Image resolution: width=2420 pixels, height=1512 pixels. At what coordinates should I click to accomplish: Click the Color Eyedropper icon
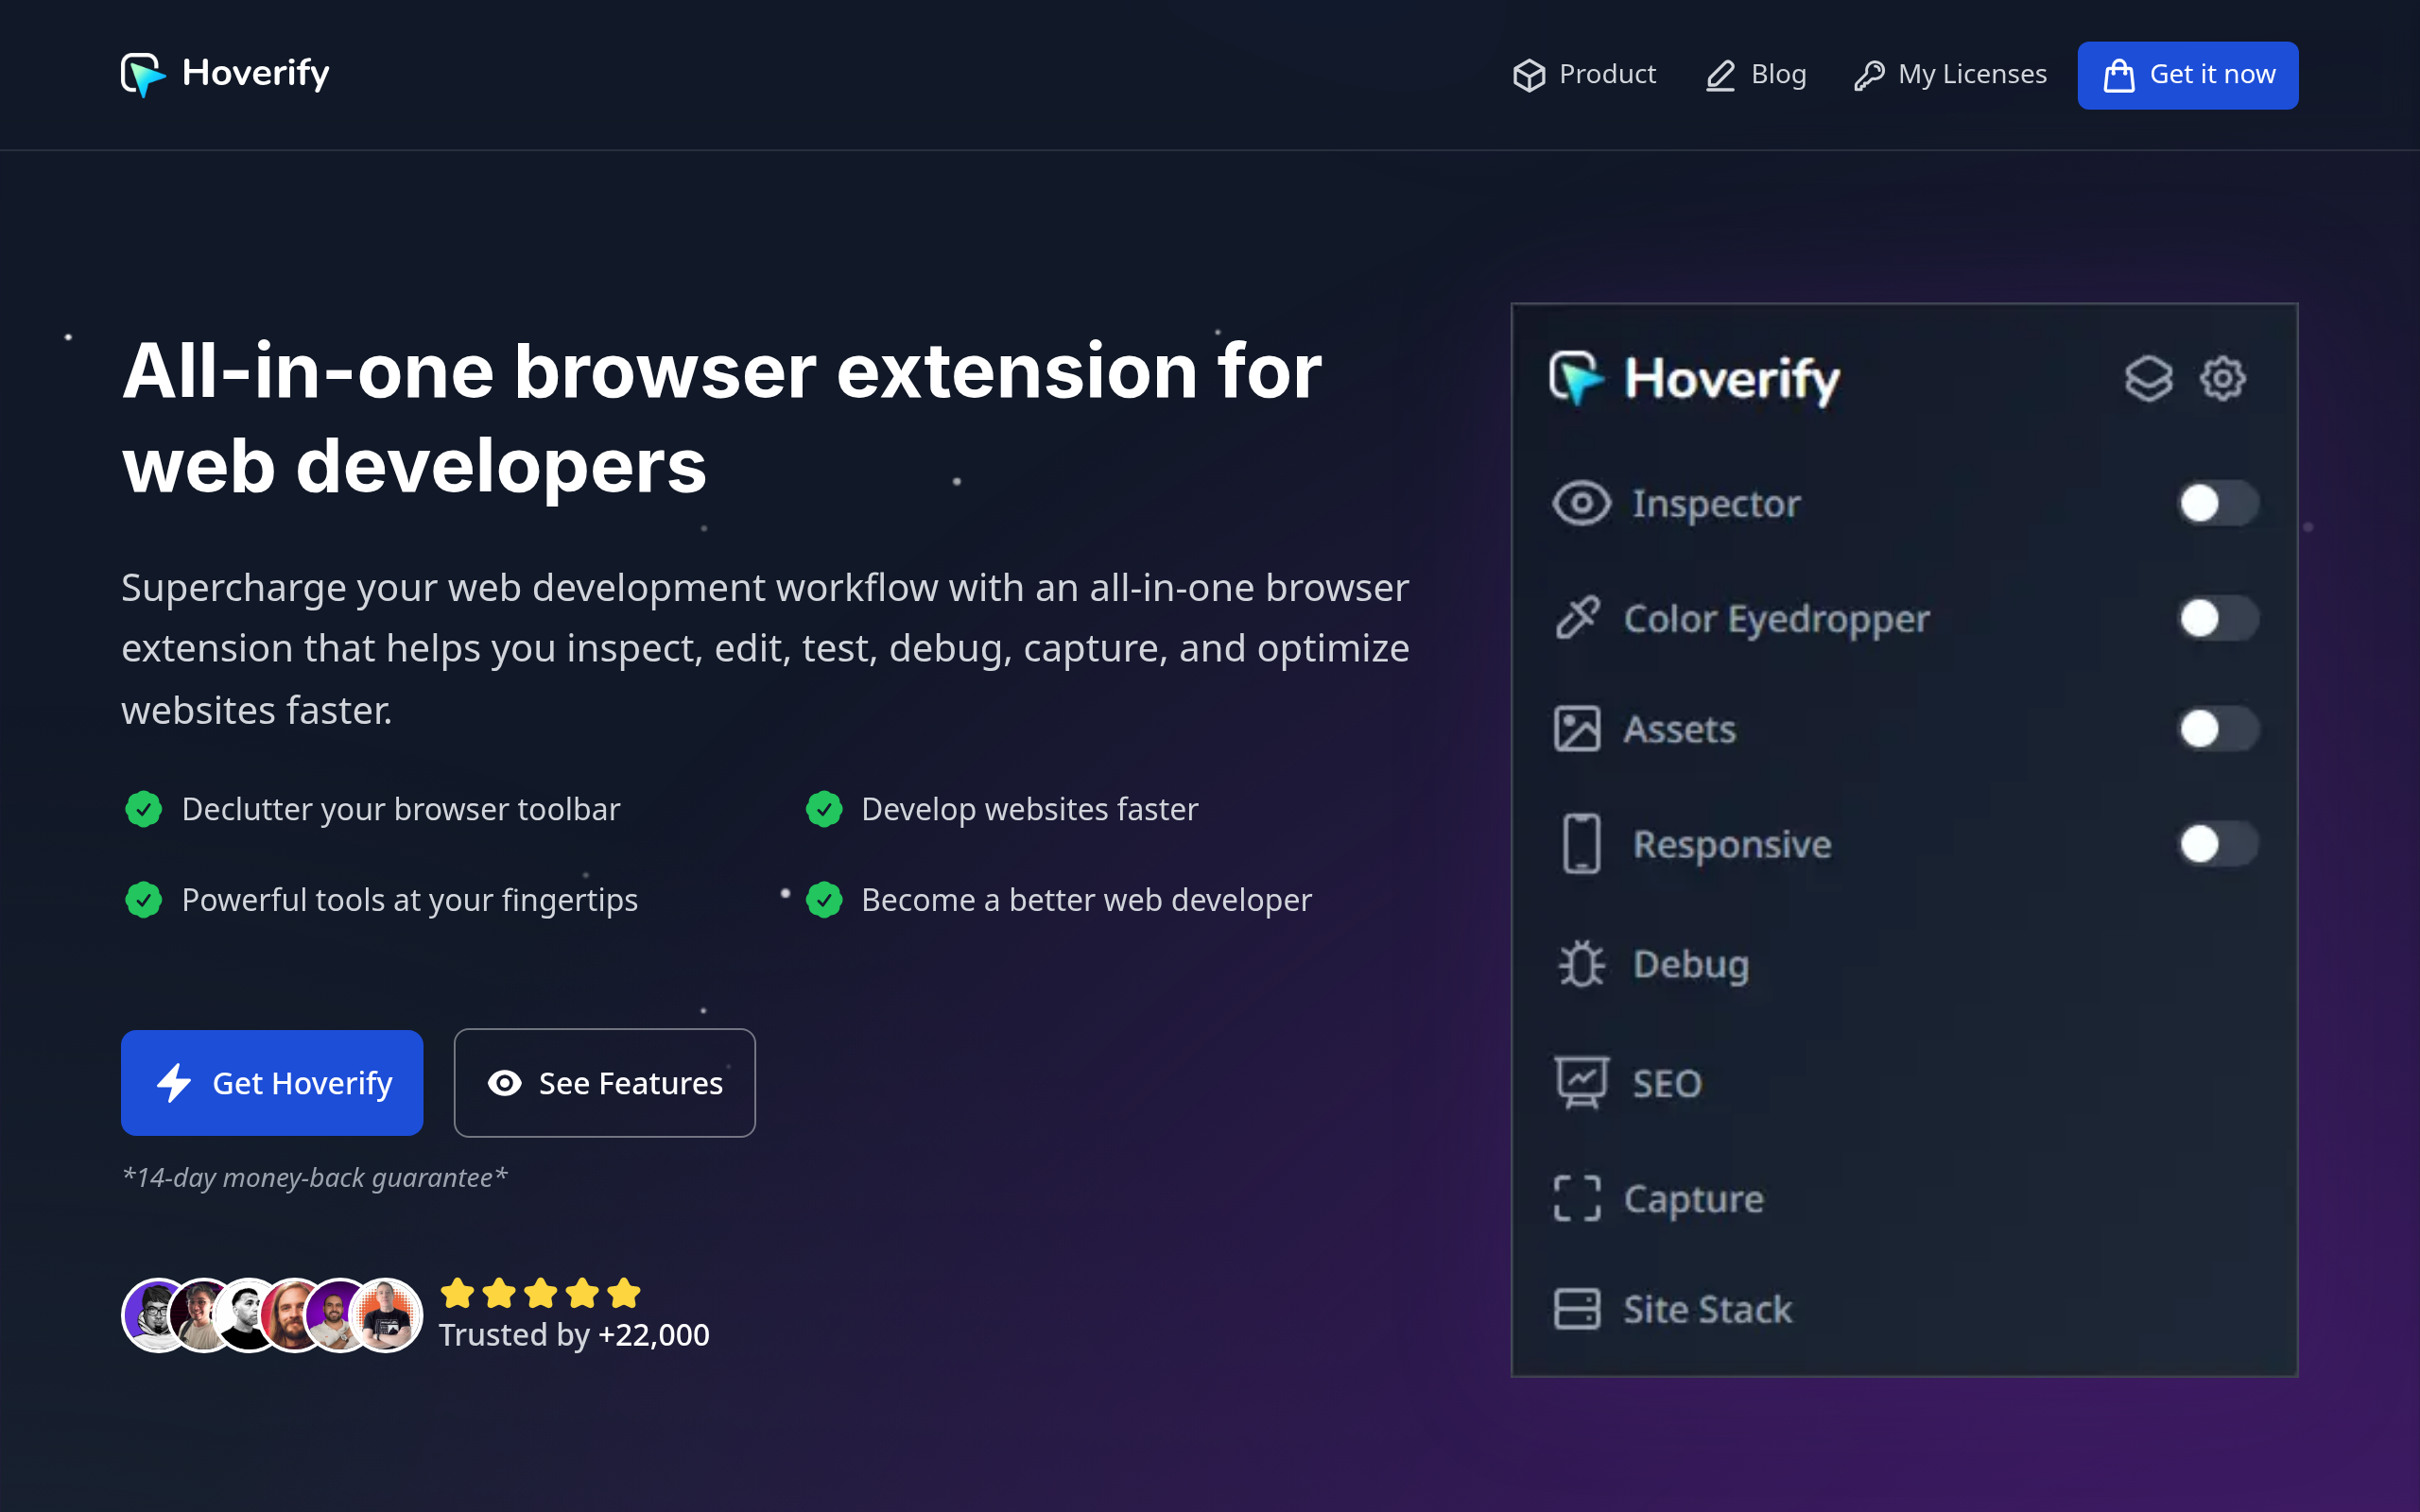pyautogui.click(x=1578, y=618)
